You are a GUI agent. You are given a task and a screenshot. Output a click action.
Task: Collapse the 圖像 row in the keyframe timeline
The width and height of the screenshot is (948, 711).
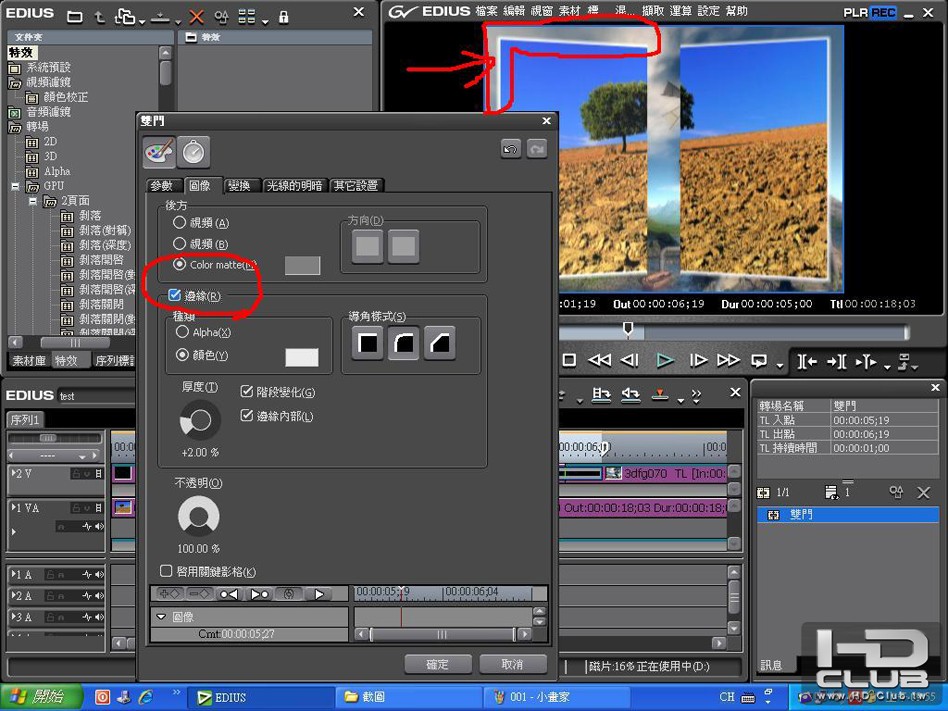tap(161, 617)
